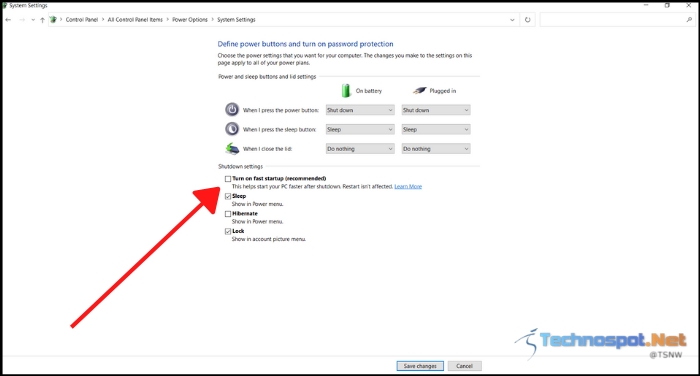This screenshot has width=700, height=376.
Task: Enable Turn on fast startup checkbox
Action: click(228, 179)
